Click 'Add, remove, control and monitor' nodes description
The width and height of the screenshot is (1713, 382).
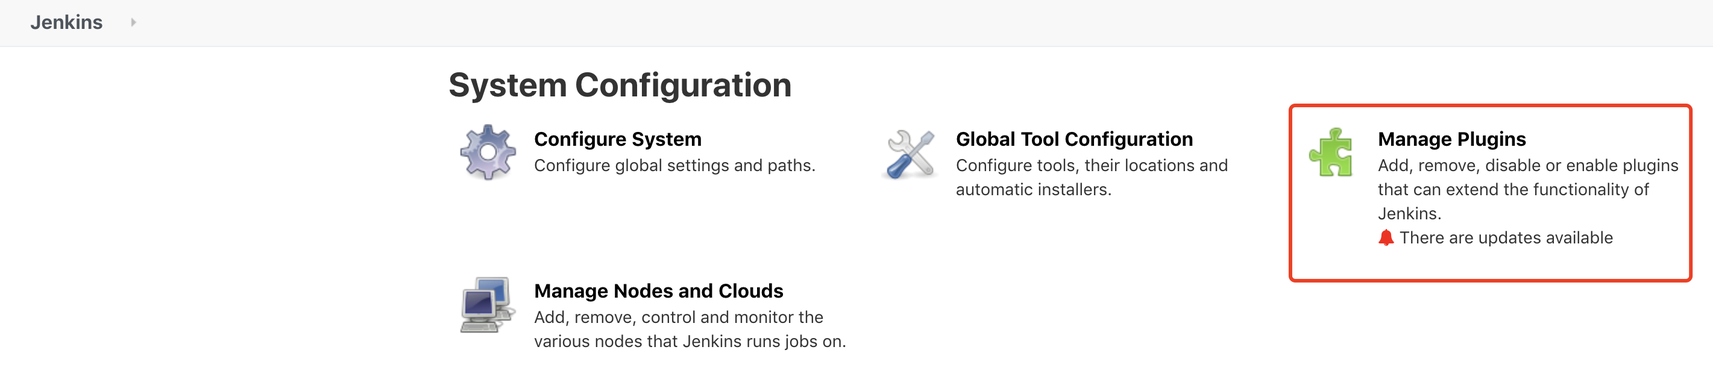[x=679, y=317]
